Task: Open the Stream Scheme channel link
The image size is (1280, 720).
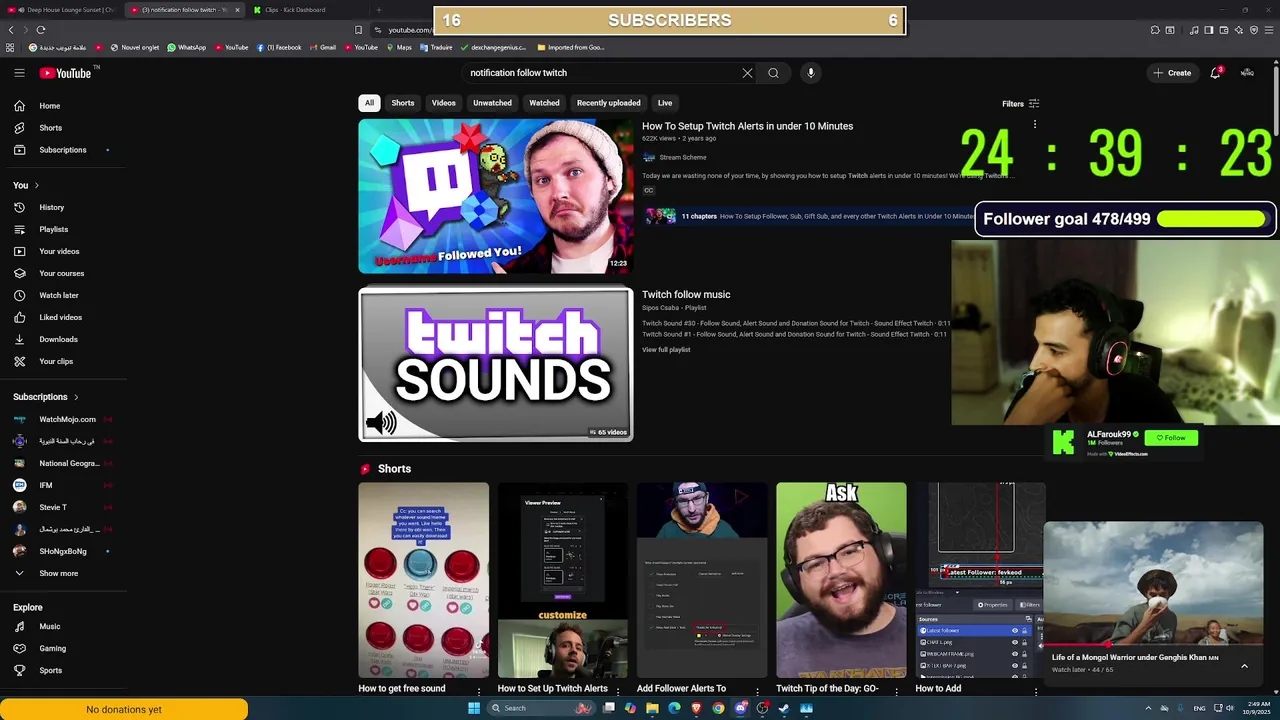Action: coord(683,157)
